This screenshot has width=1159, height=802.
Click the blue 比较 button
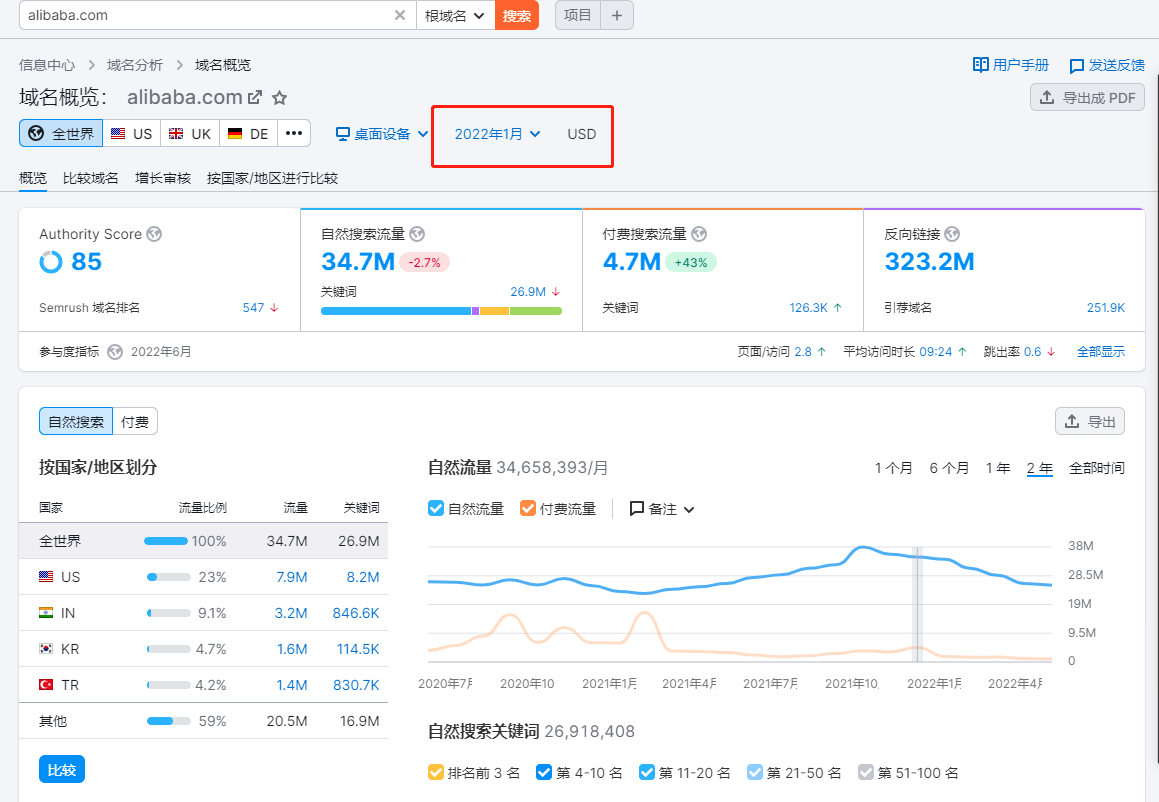[x=62, y=770]
